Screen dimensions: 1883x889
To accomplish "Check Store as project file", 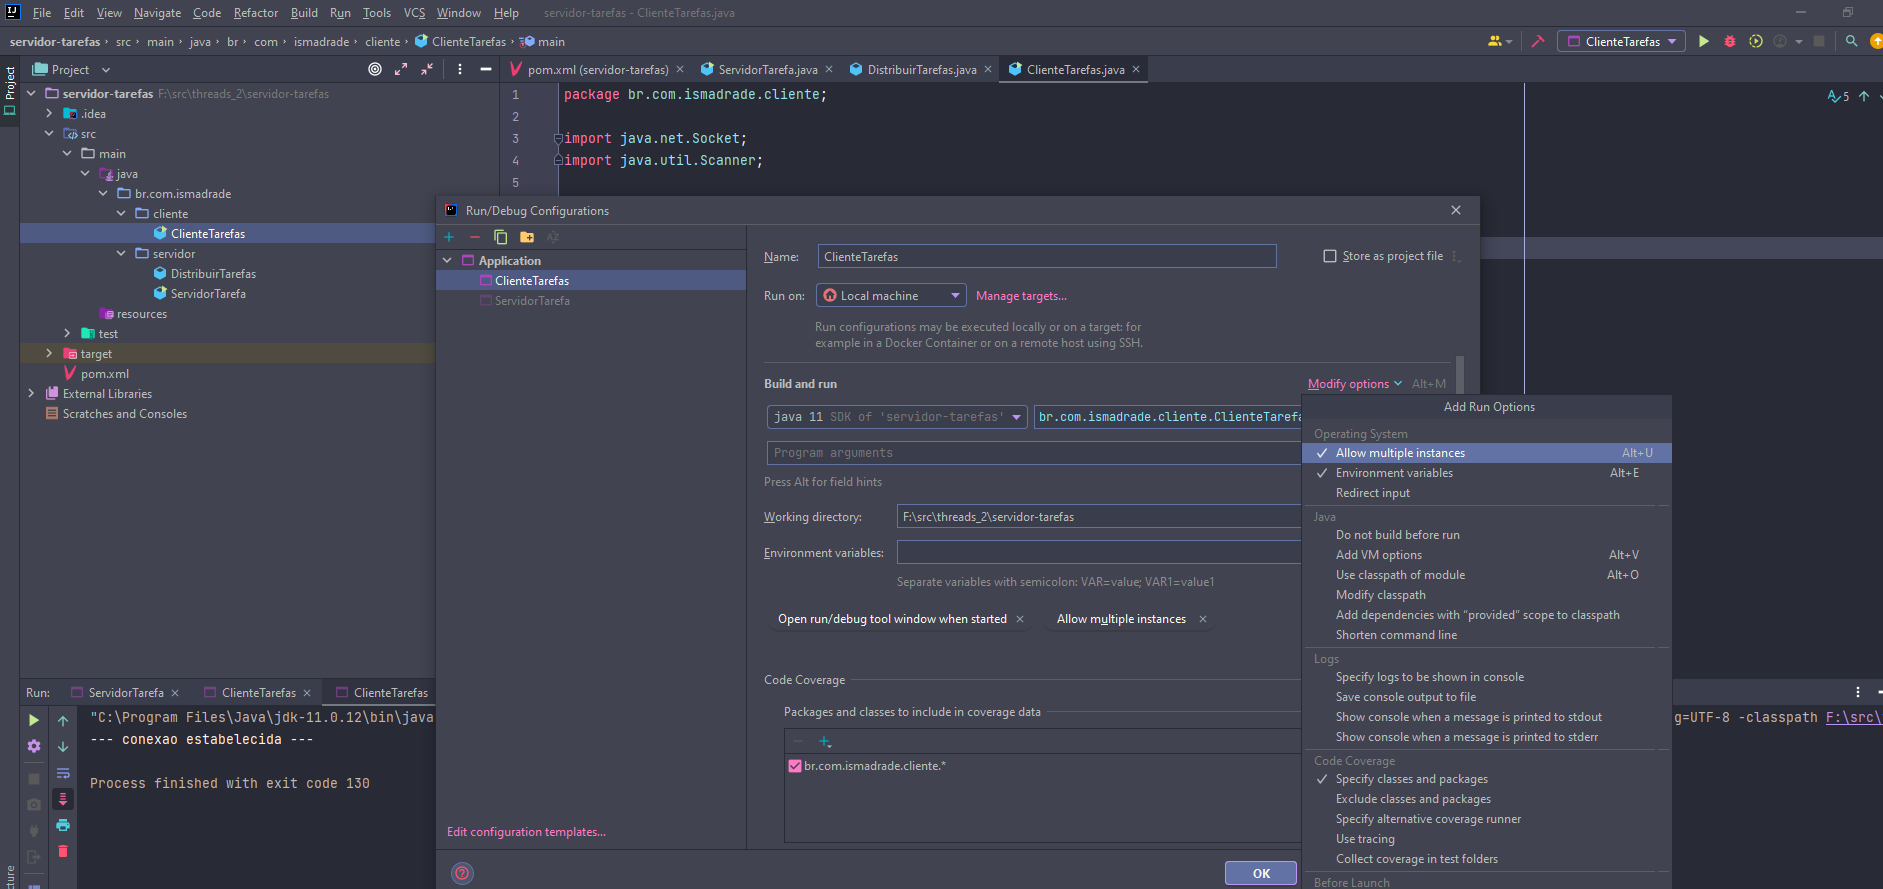I will coord(1330,256).
